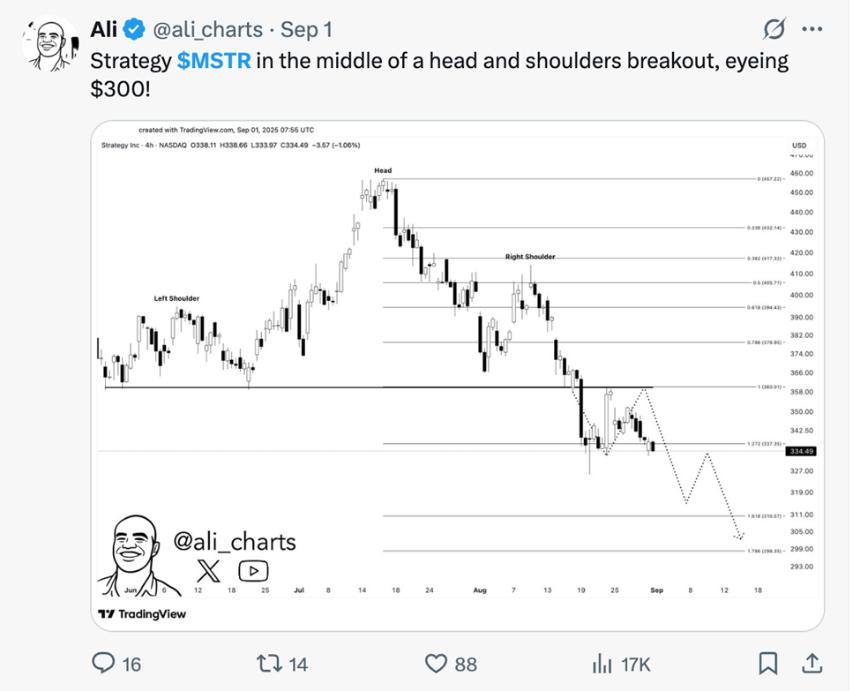This screenshot has width=860, height=691.
Task: Click the Head label on the chart
Action: (x=383, y=171)
